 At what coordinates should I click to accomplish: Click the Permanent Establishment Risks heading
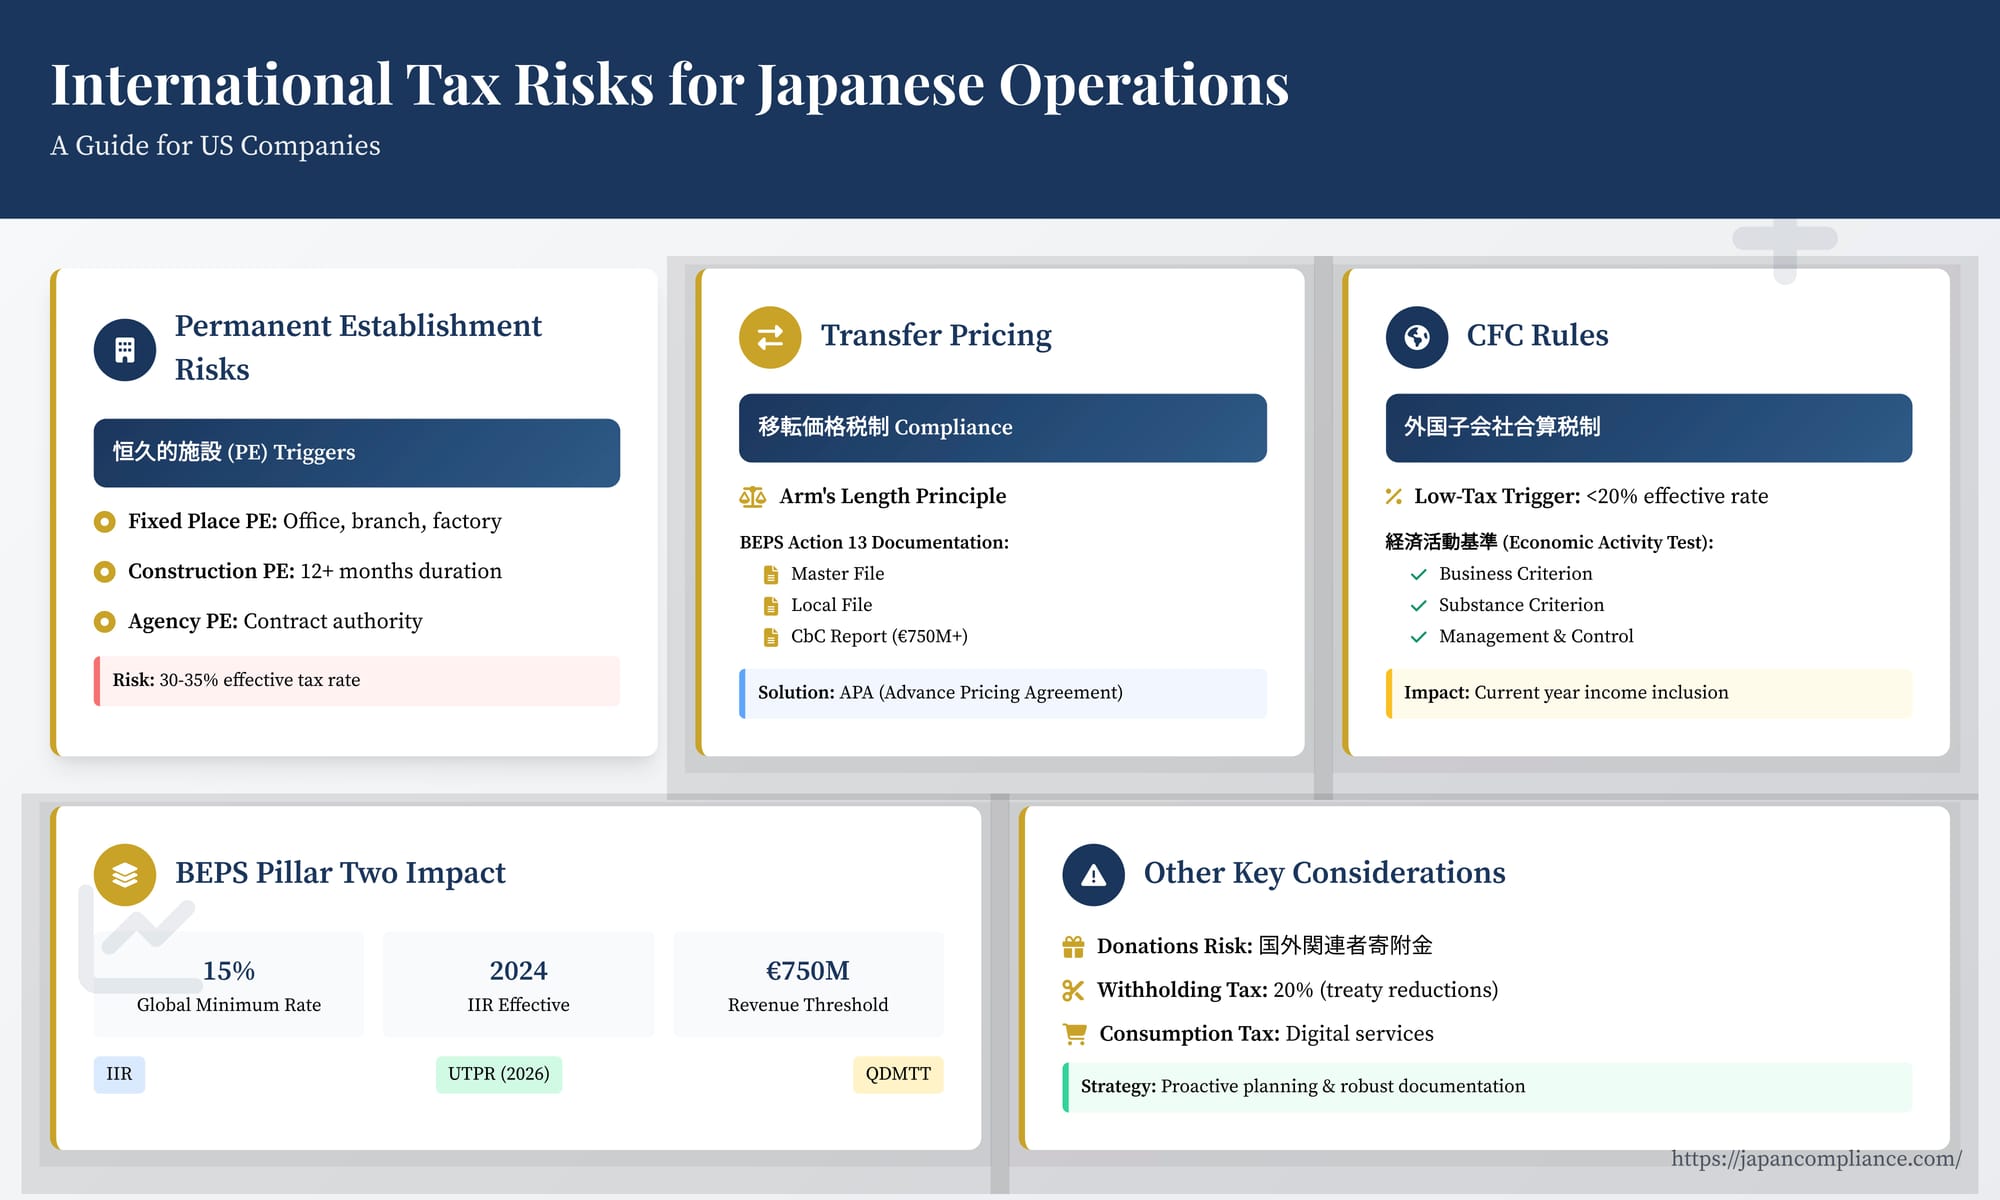coord(358,348)
